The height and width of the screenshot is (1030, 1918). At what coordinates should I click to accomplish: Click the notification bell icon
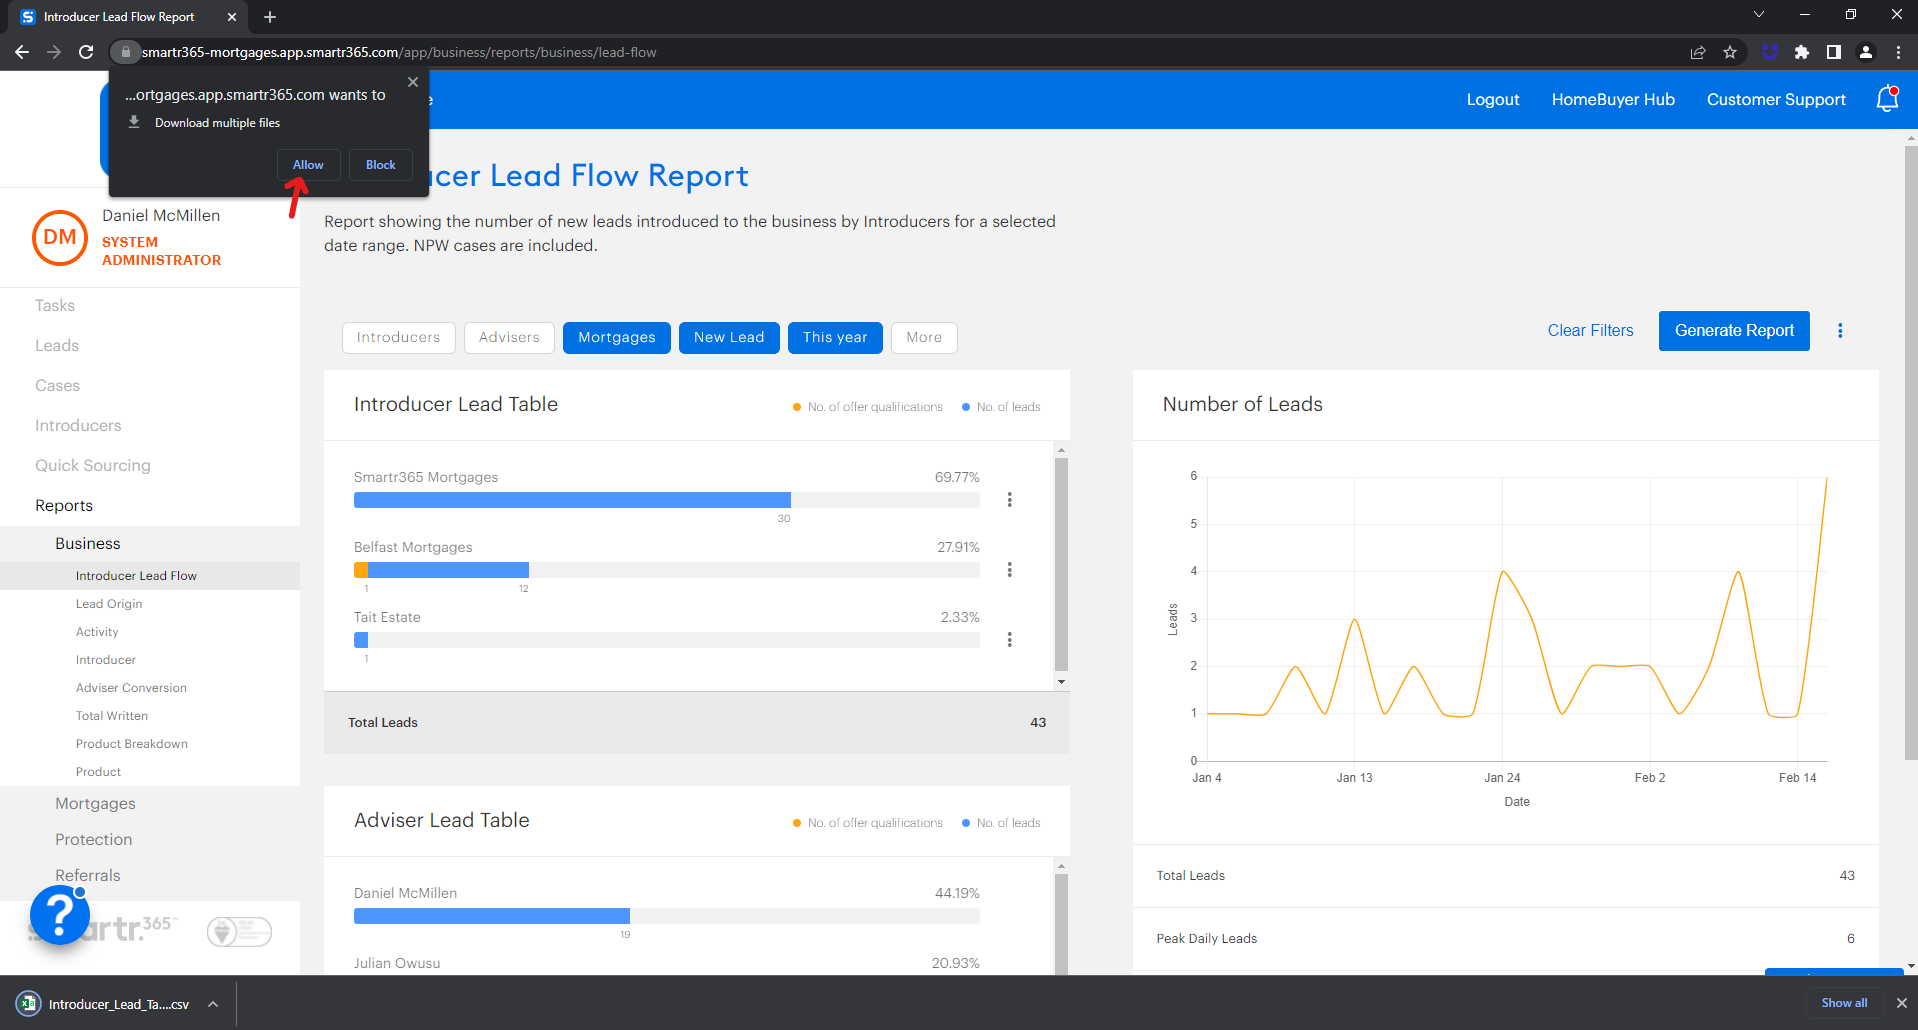pyautogui.click(x=1887, y=99)
